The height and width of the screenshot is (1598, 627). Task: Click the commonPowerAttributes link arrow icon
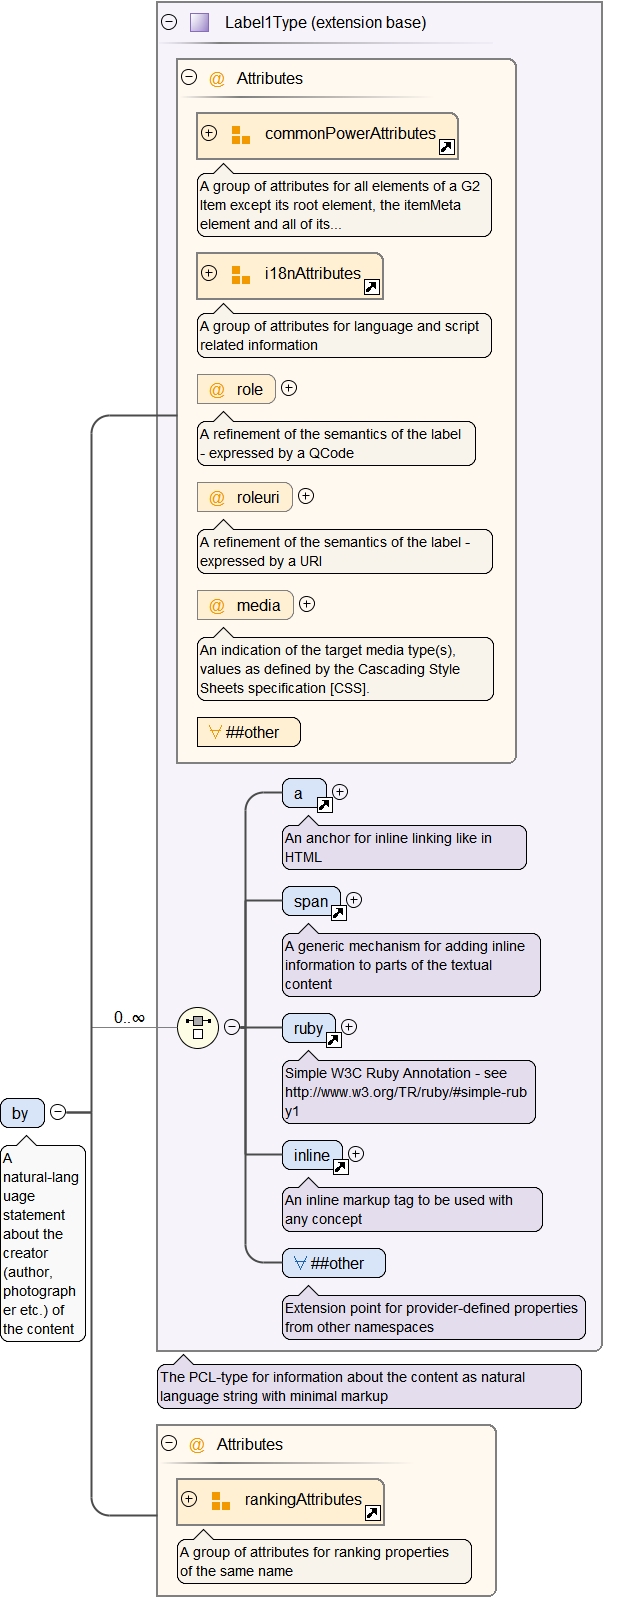click(447, 148)
